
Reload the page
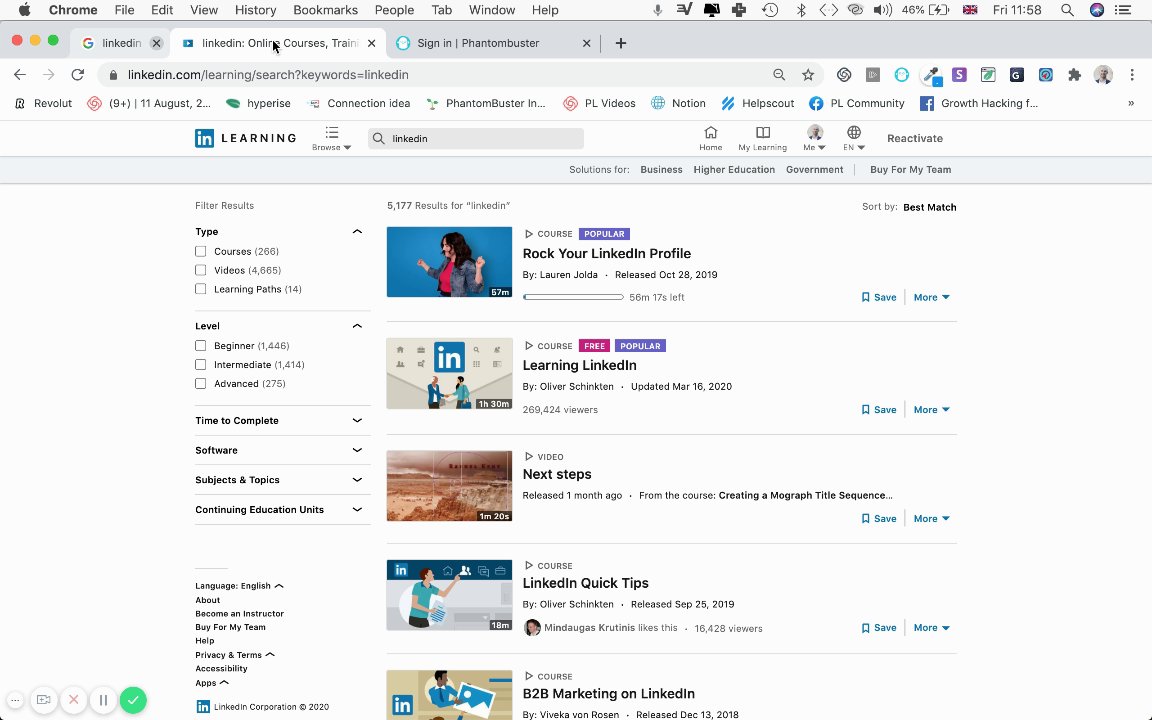tap(77, 74)
